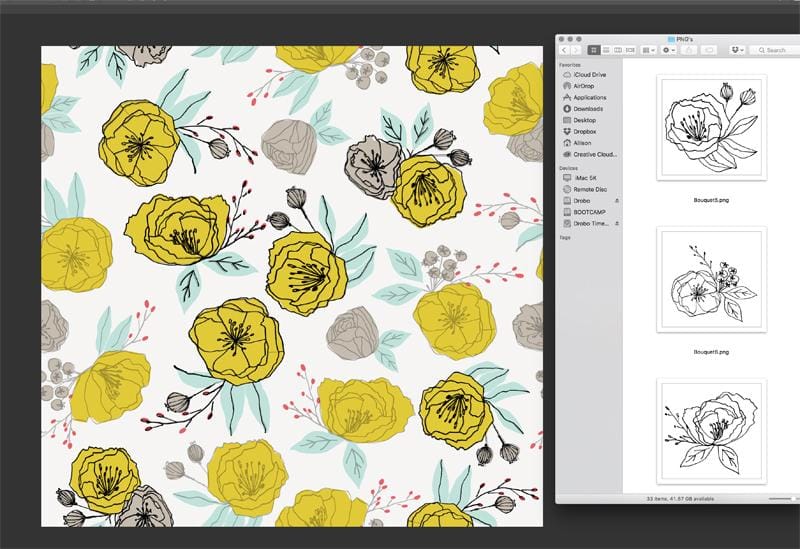Click the Devices sidebar heading
This screenshot has width=800, height=549.
(x=568, y=168)
